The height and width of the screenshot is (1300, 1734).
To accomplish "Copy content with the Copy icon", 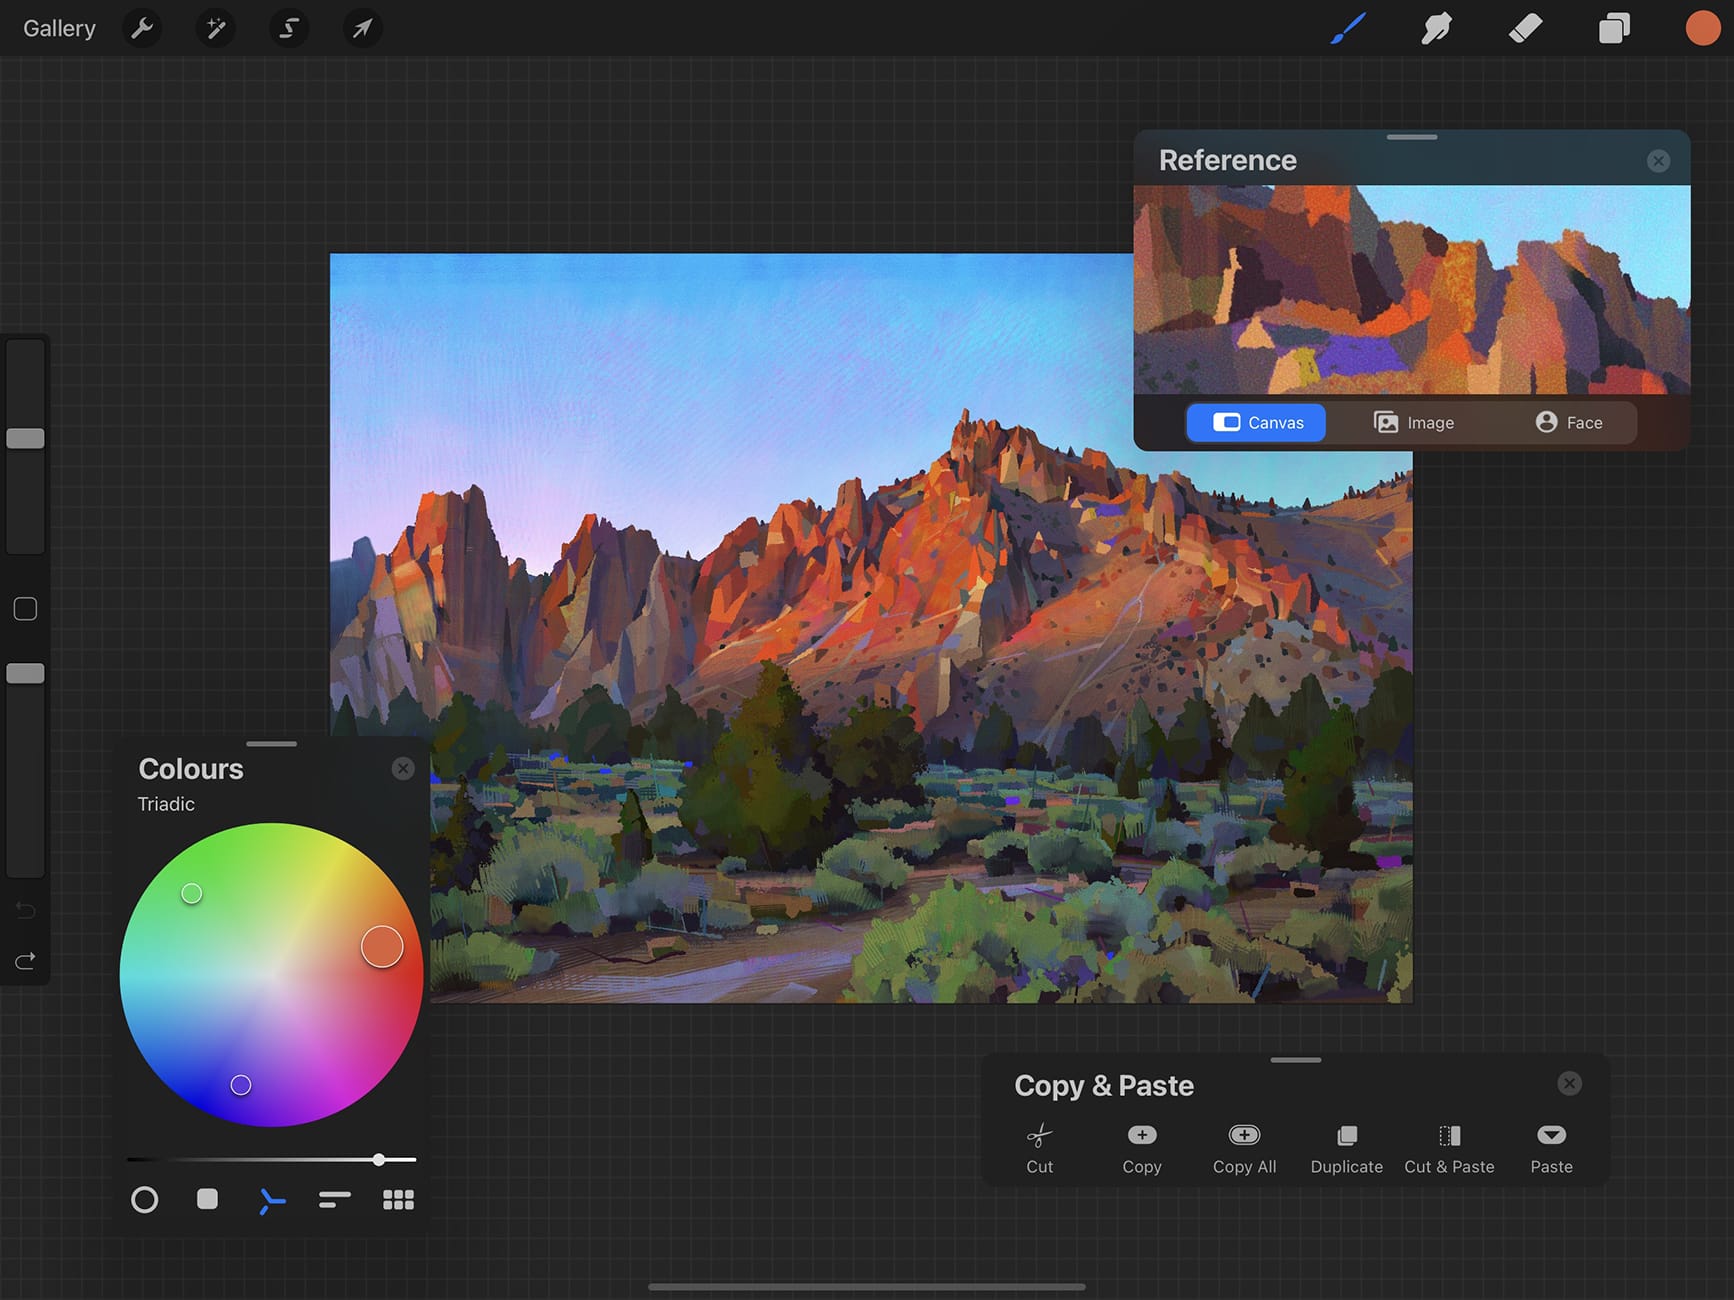I will tap(1142, 1145).
